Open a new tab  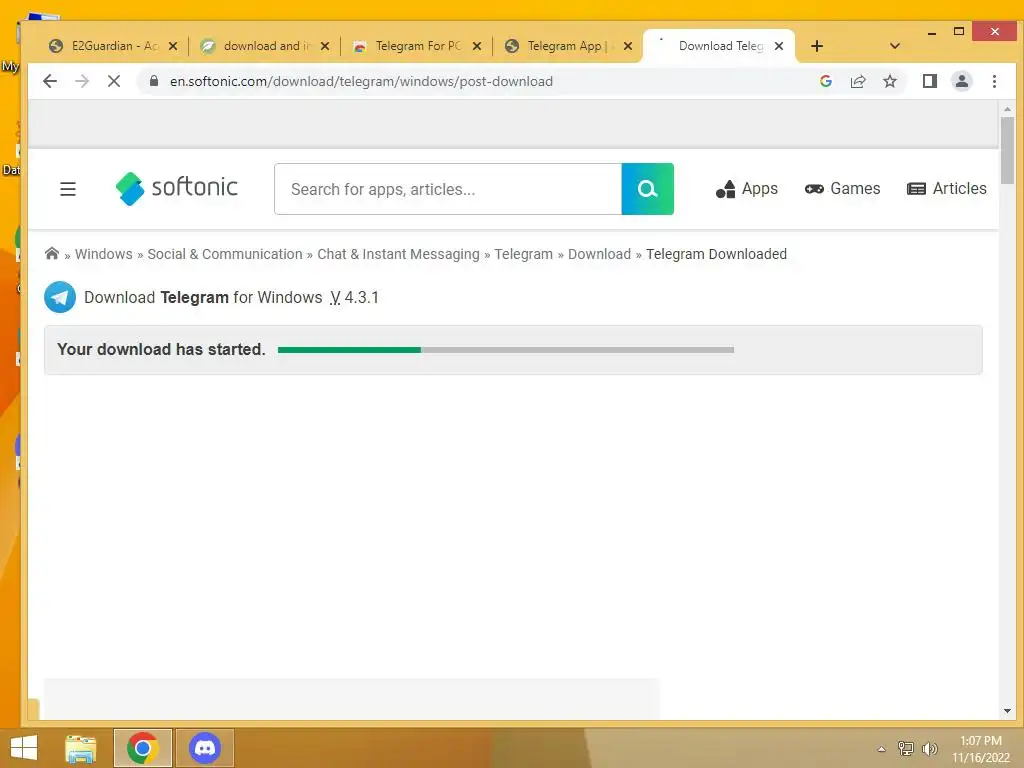(816, 46)
